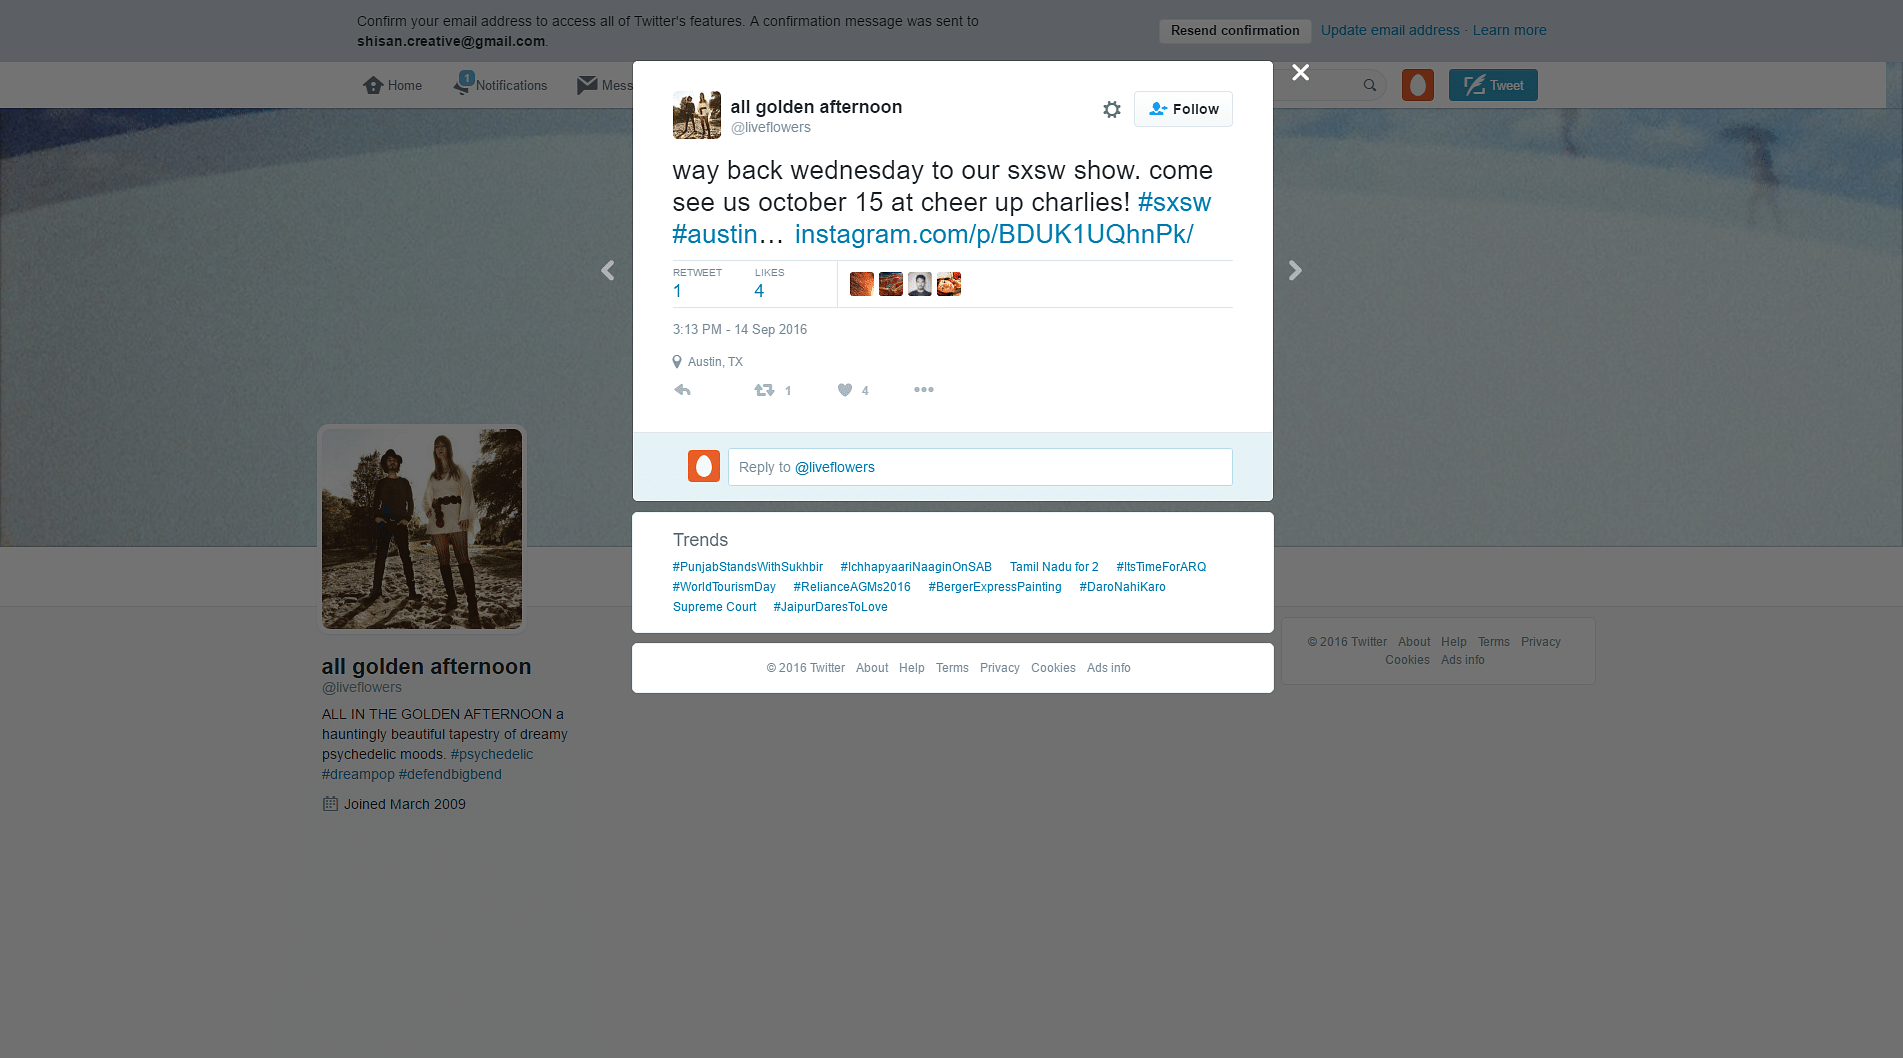The image size is (1903, 1058).
Task: Open your profile avatar in the top bar
Action: coord(1417,85)
